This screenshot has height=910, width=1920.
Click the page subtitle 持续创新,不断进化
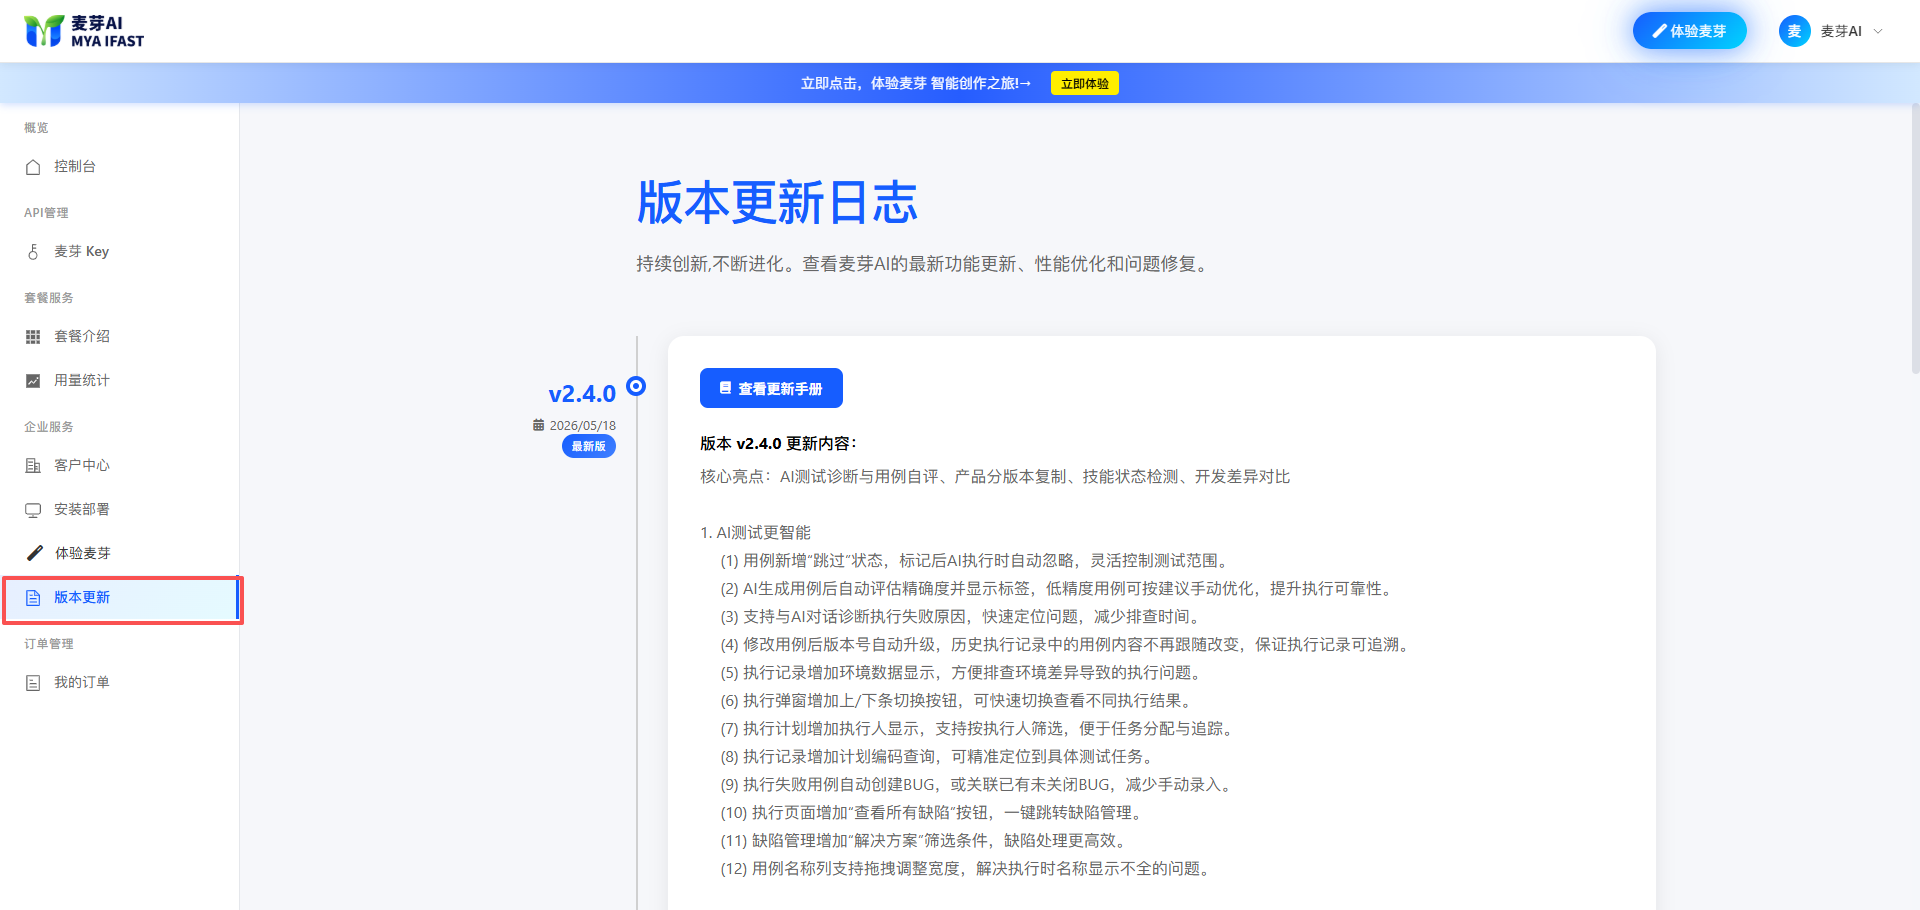(x=925, y=264)
